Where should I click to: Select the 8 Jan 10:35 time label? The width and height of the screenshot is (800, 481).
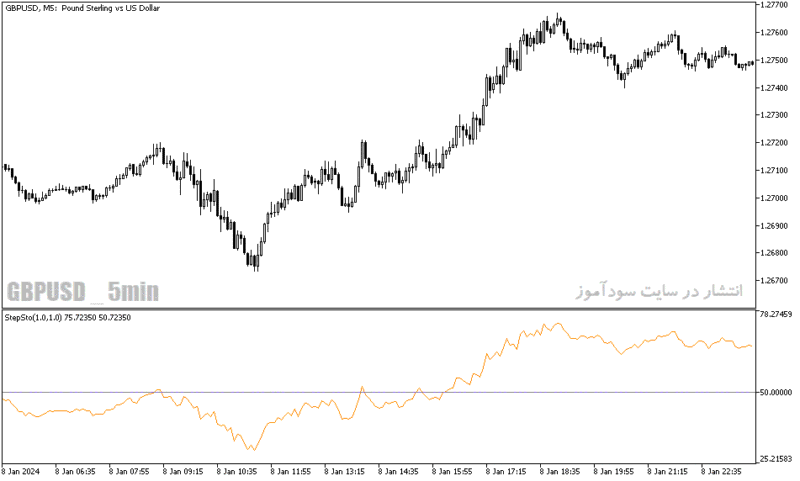[x=236, y=471]
